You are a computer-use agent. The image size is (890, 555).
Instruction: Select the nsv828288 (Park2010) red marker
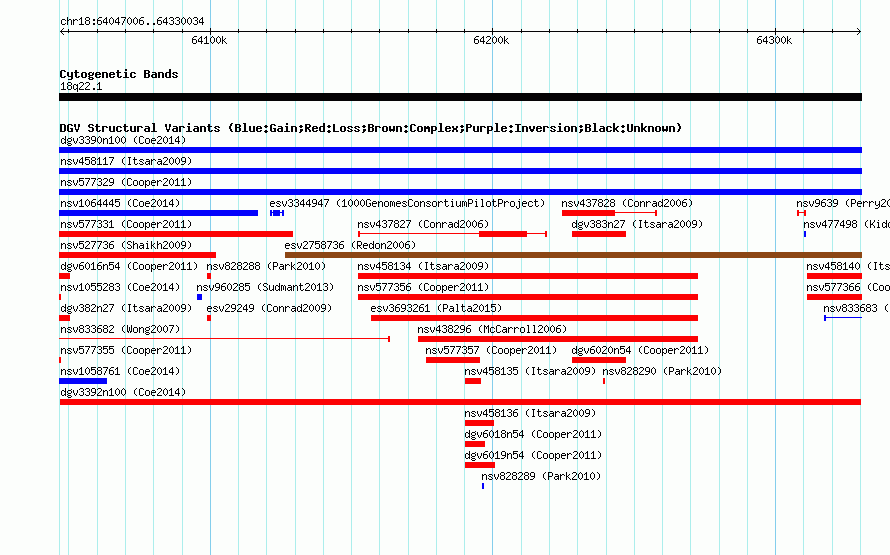pos(209,276)
